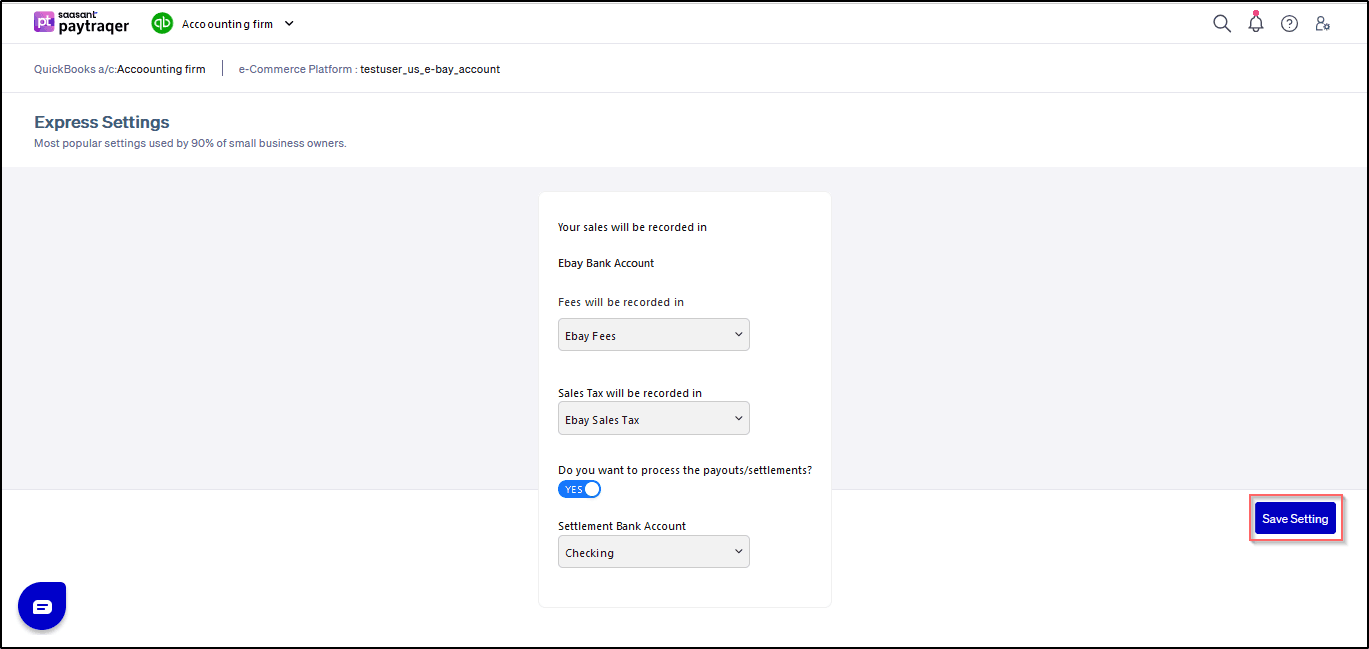Open the Settlement Bank Account Checking dropdown
Image resolution: width=1369 pixels, height=649 pixels.
[653, 552]
